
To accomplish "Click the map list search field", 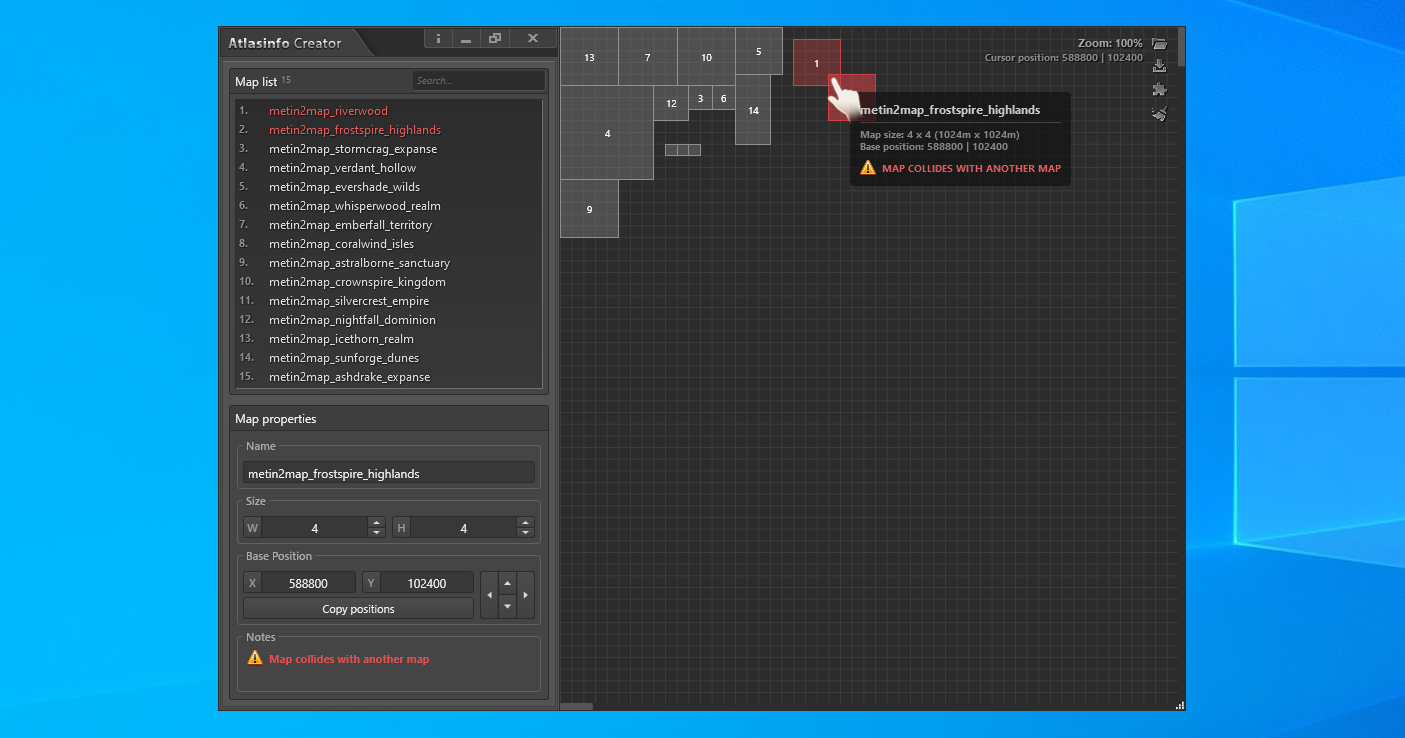I will (x=479, y=81).
